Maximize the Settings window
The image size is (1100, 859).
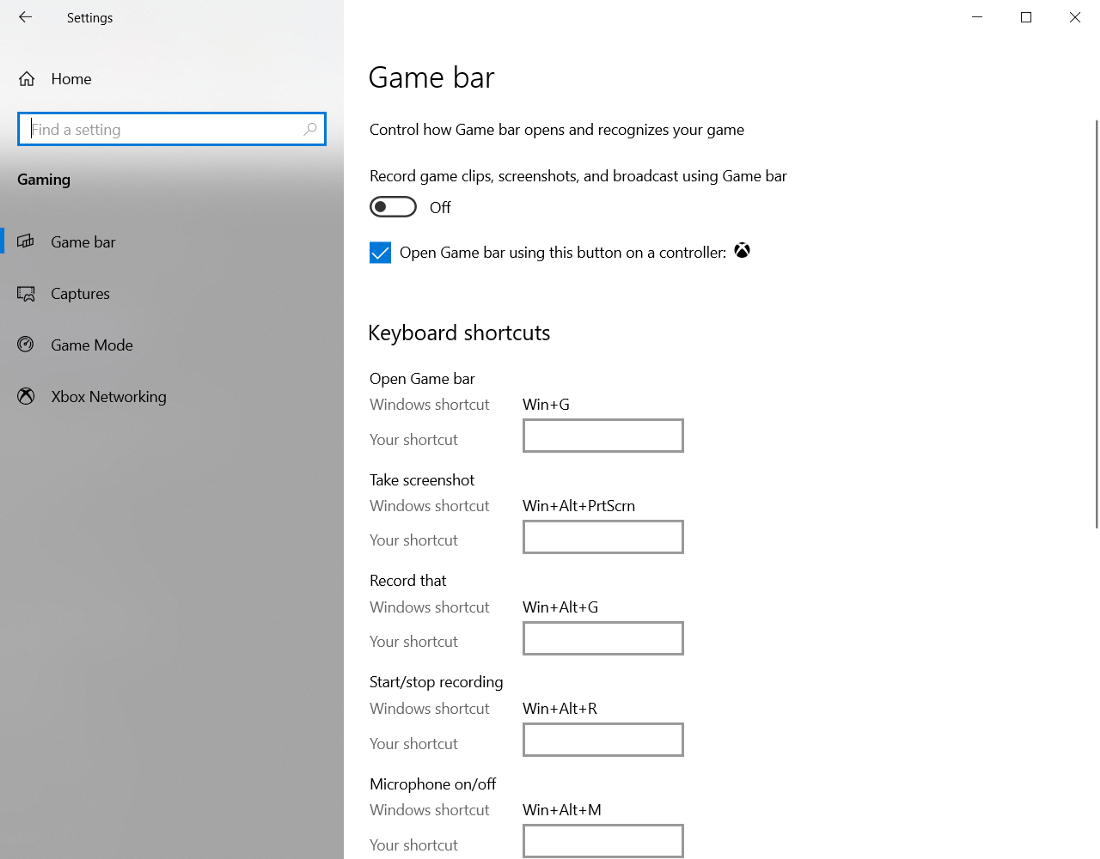pos(1026,17)
